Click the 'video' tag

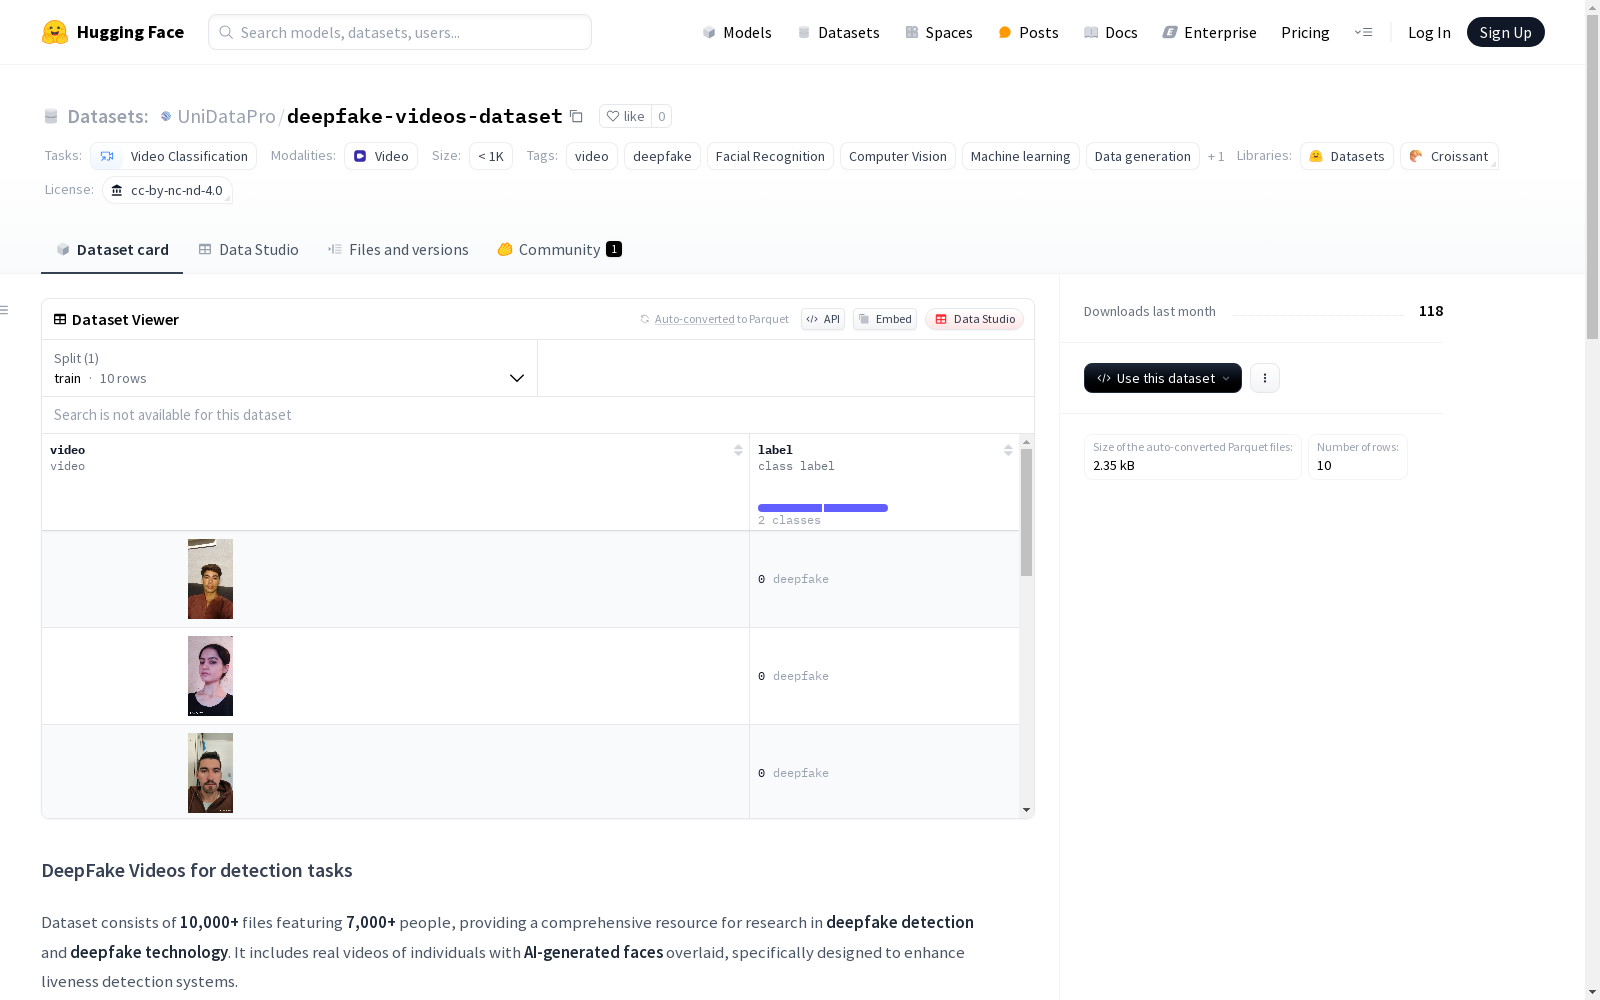tap(592, 156)
